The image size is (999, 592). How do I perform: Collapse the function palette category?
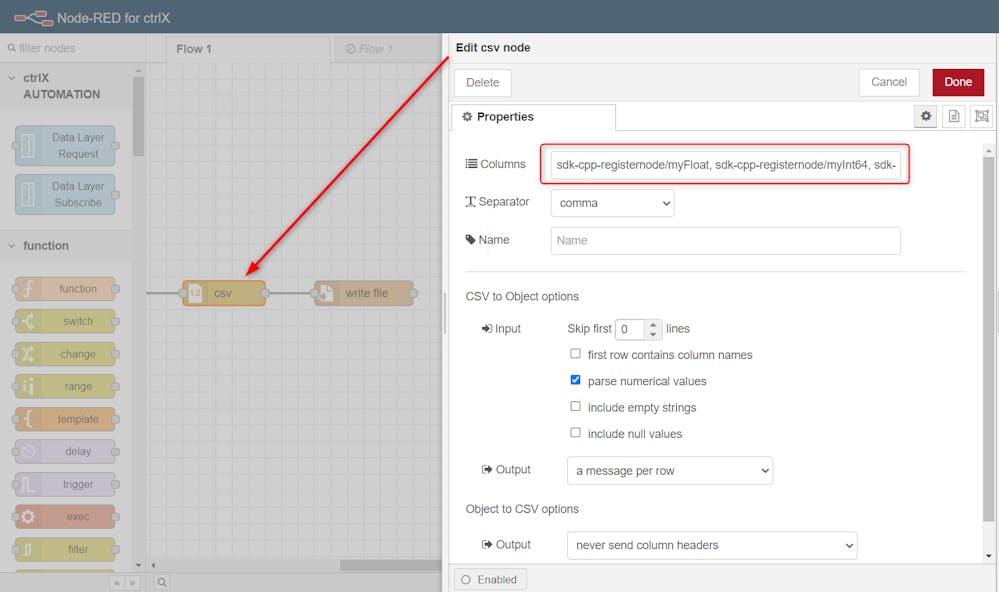[x=46, y=245]
